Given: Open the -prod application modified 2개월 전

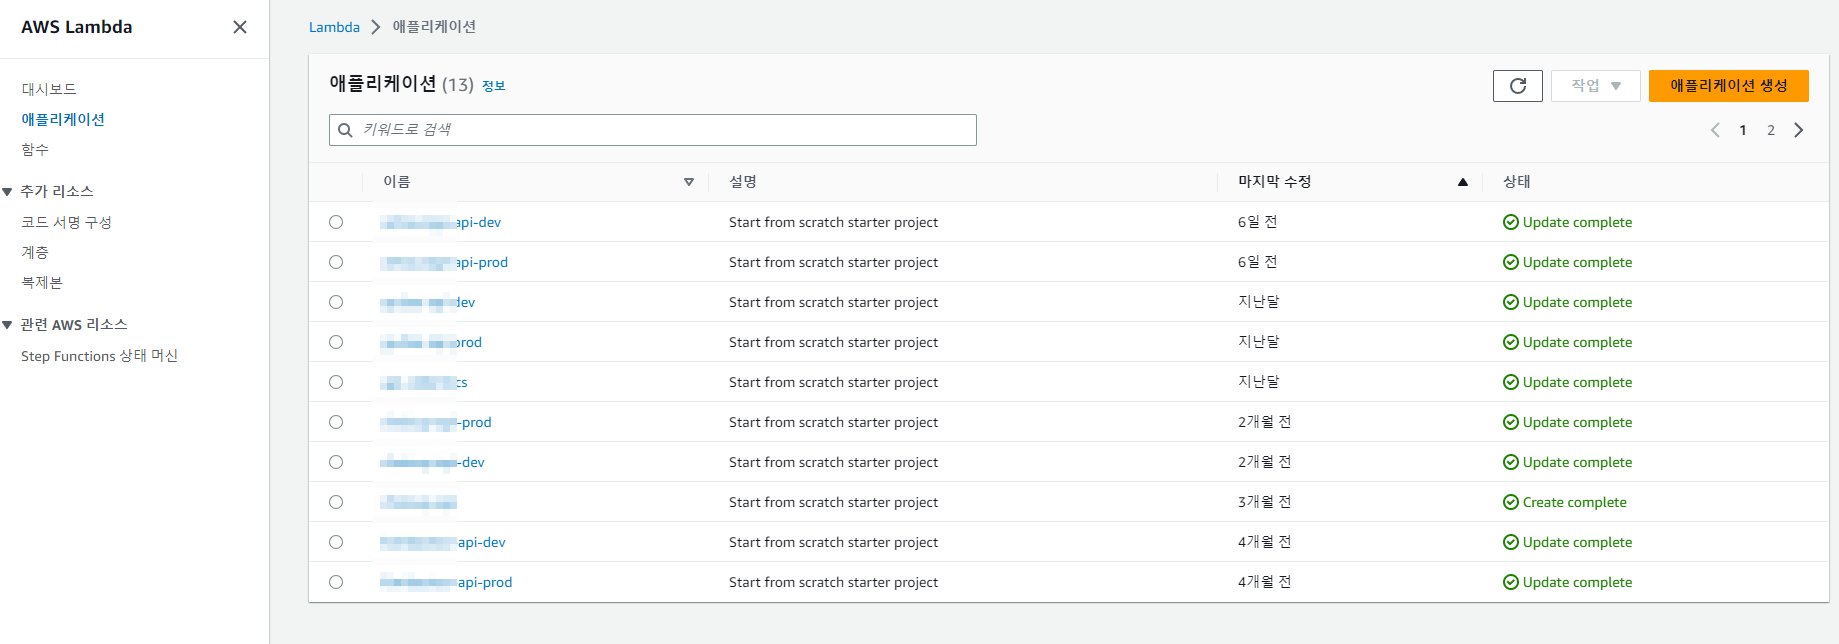Looking at the screenshot, I should (436, 422).
